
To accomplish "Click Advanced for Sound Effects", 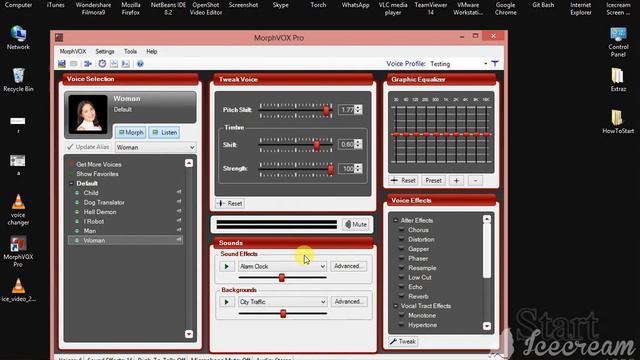I will point(349,266).
